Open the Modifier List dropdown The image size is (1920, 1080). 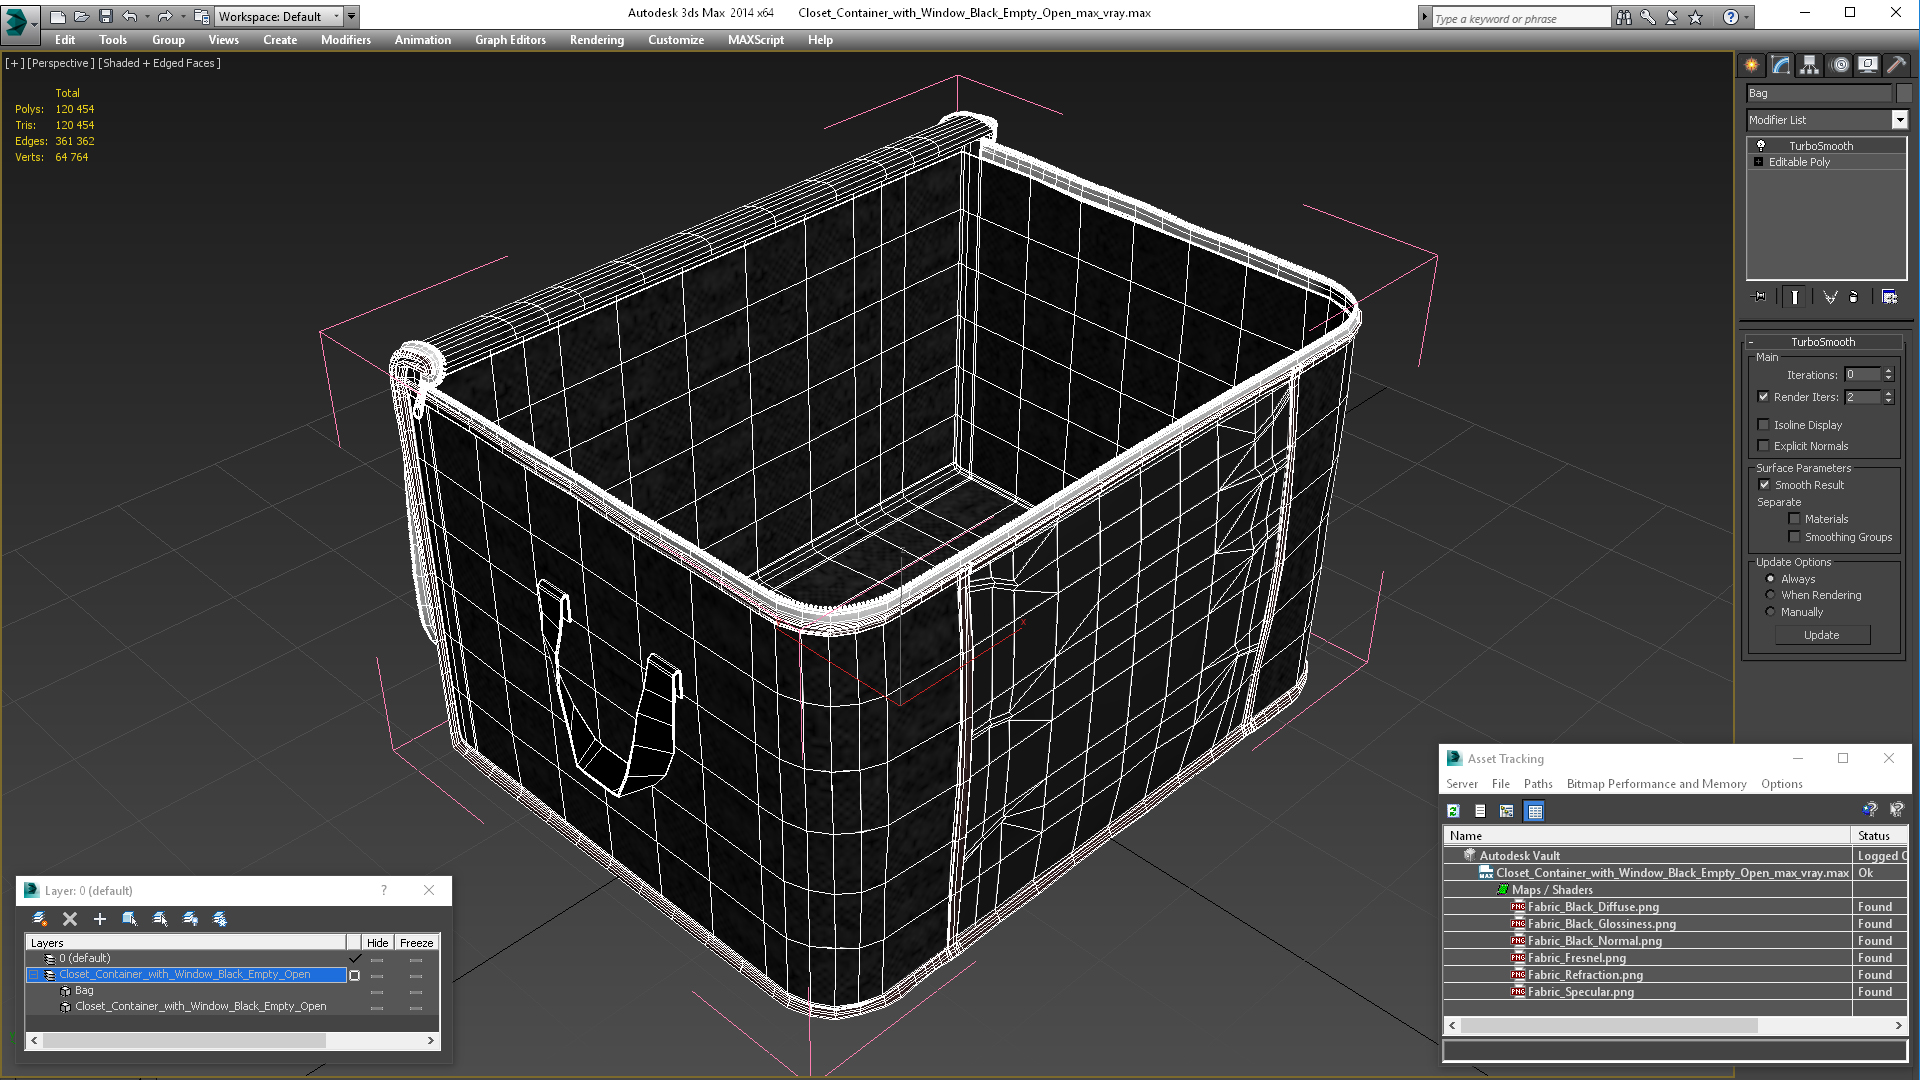(x=1899, y=120)
